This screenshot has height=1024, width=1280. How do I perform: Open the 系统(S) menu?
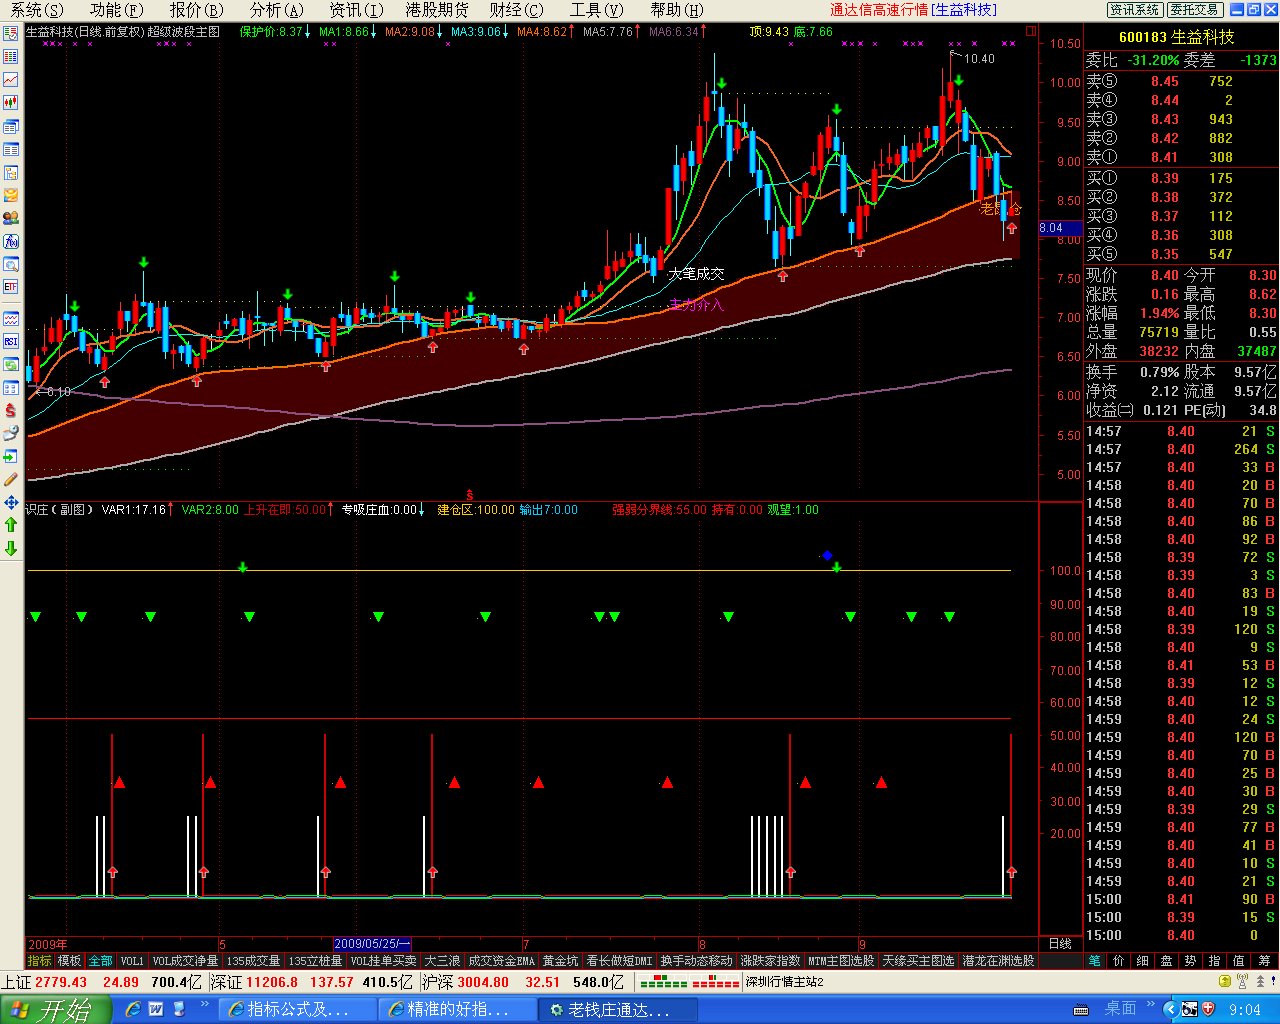(x=36, y=10)
